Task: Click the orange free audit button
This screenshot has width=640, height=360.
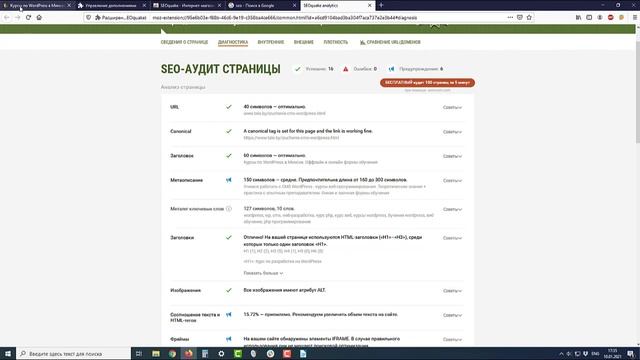Action: click(x=427, y=82)
